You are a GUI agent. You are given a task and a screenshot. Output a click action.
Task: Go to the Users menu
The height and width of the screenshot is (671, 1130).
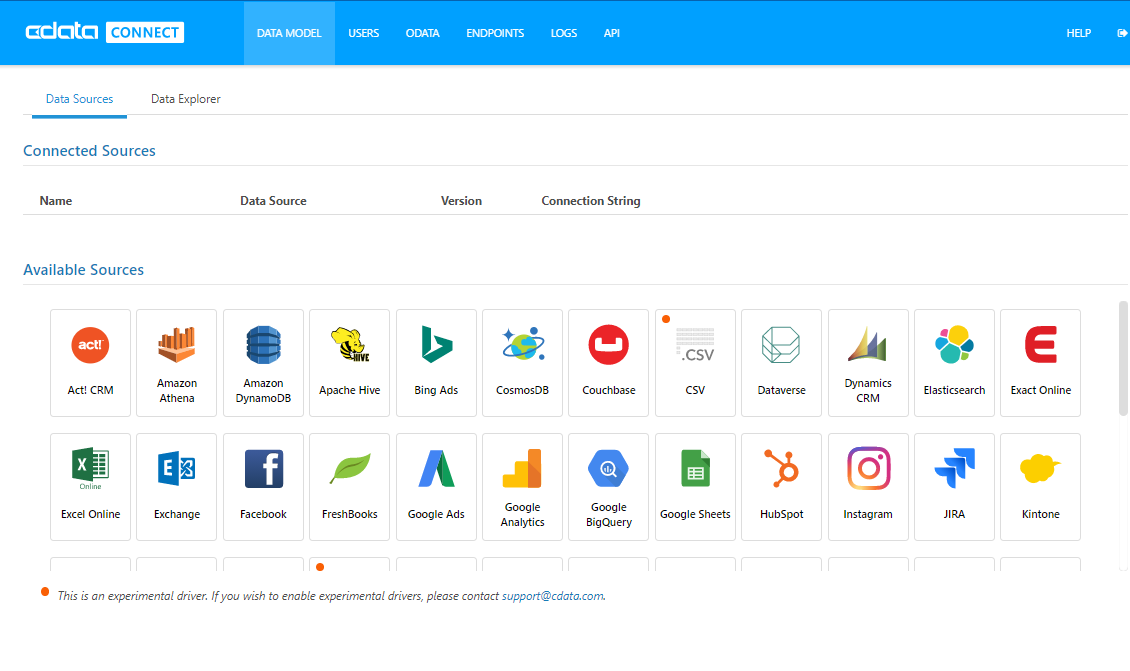(x=363, y=33)
